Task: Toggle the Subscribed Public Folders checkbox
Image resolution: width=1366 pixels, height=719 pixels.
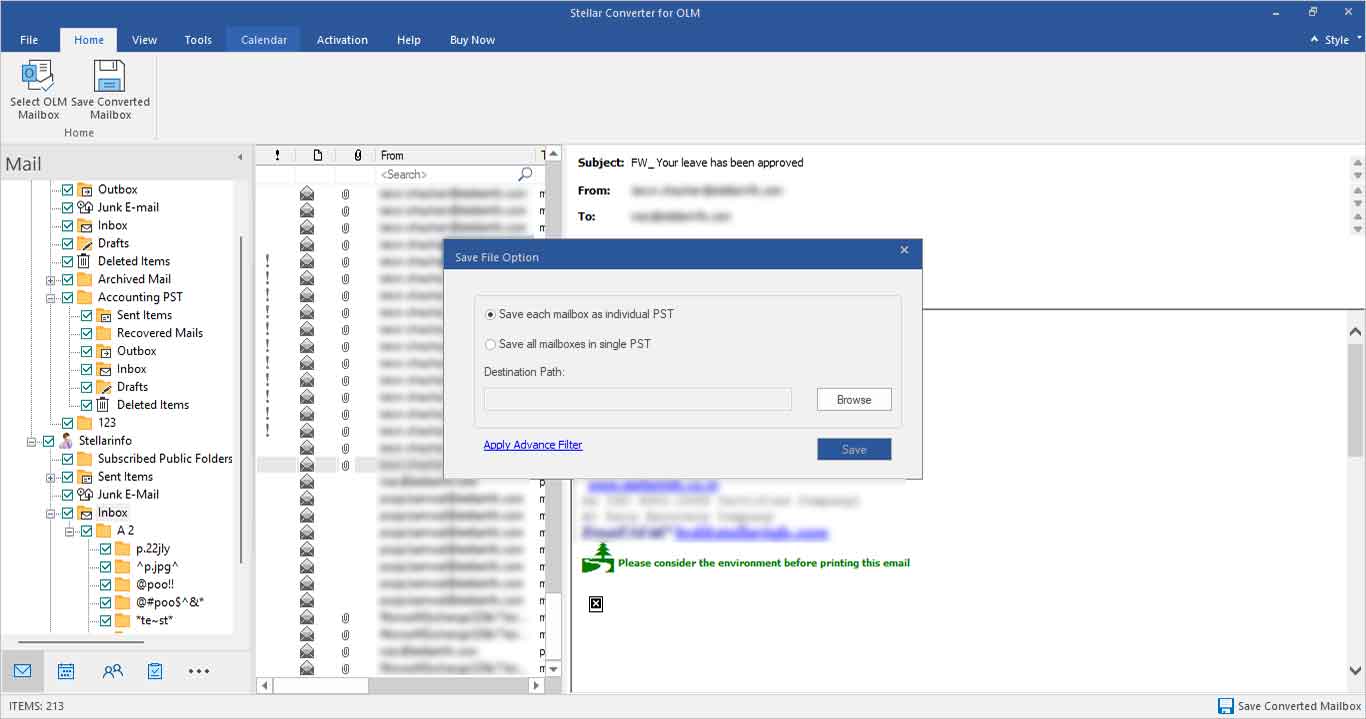Action: pos(68,458)
